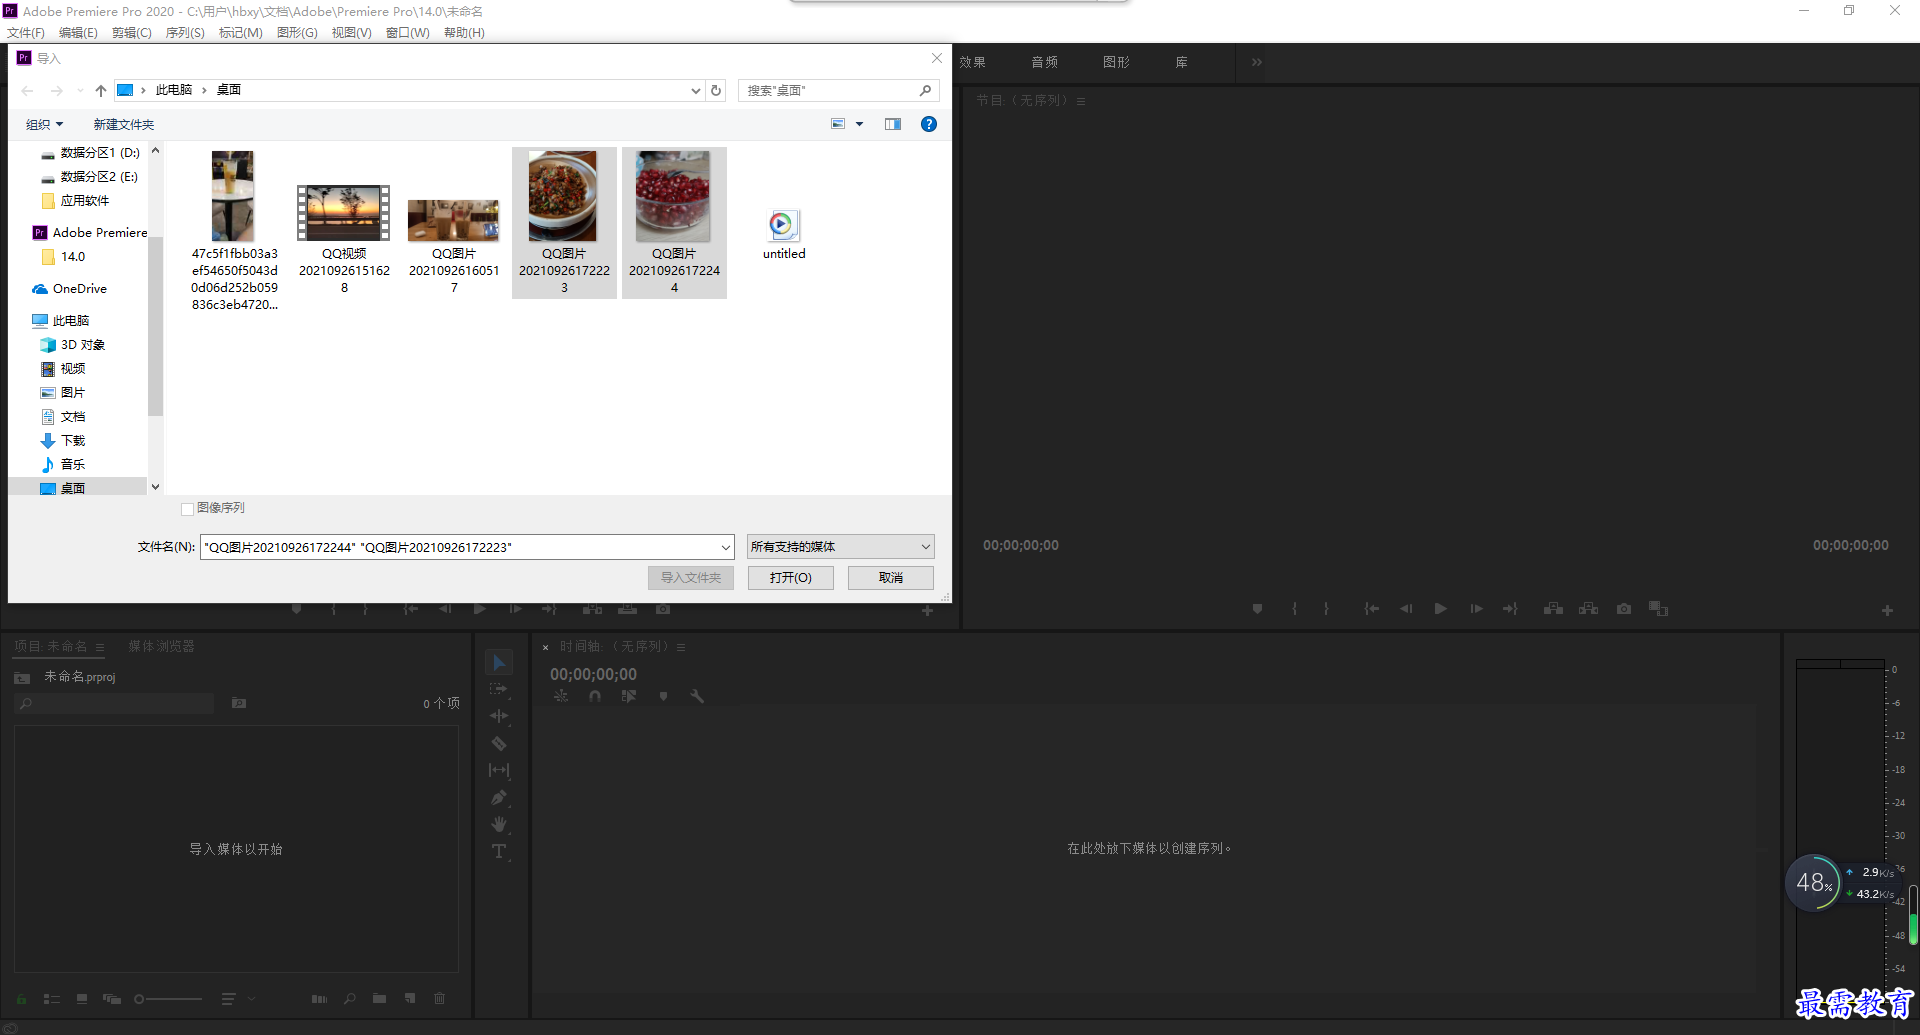This screenshot has width=1920, height=1035.
Task: Click the refresh button beside address bar
Action: pyautogui.click(x=716, y=90)
